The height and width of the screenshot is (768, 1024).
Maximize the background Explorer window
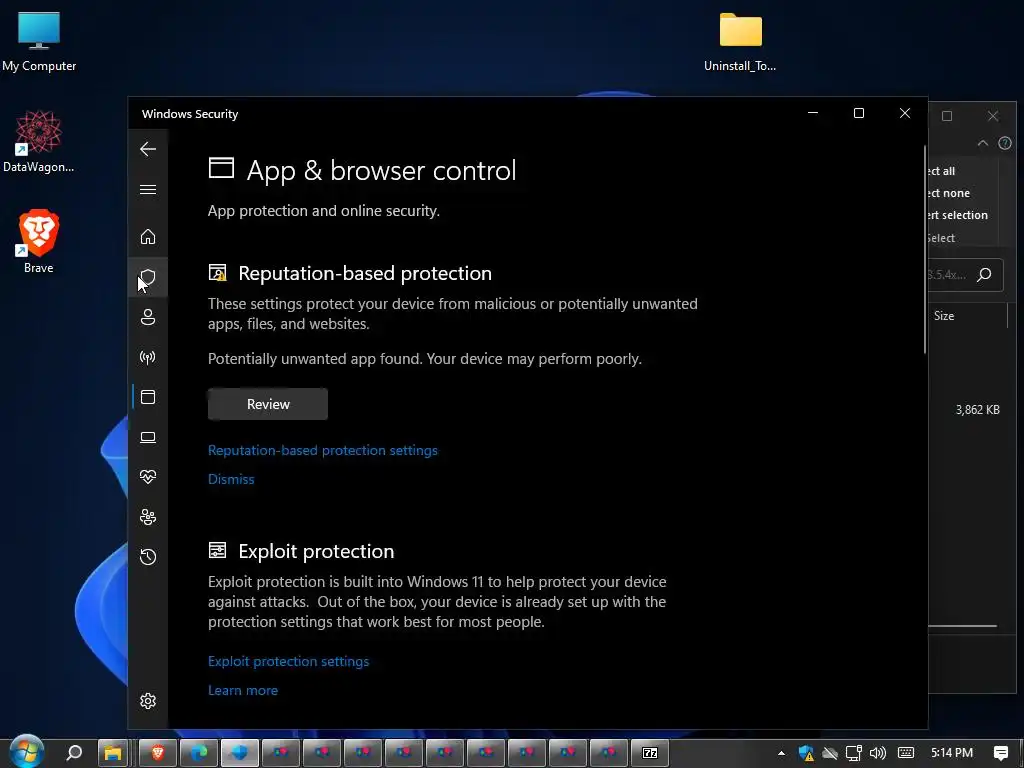click(x=947, y=116)
